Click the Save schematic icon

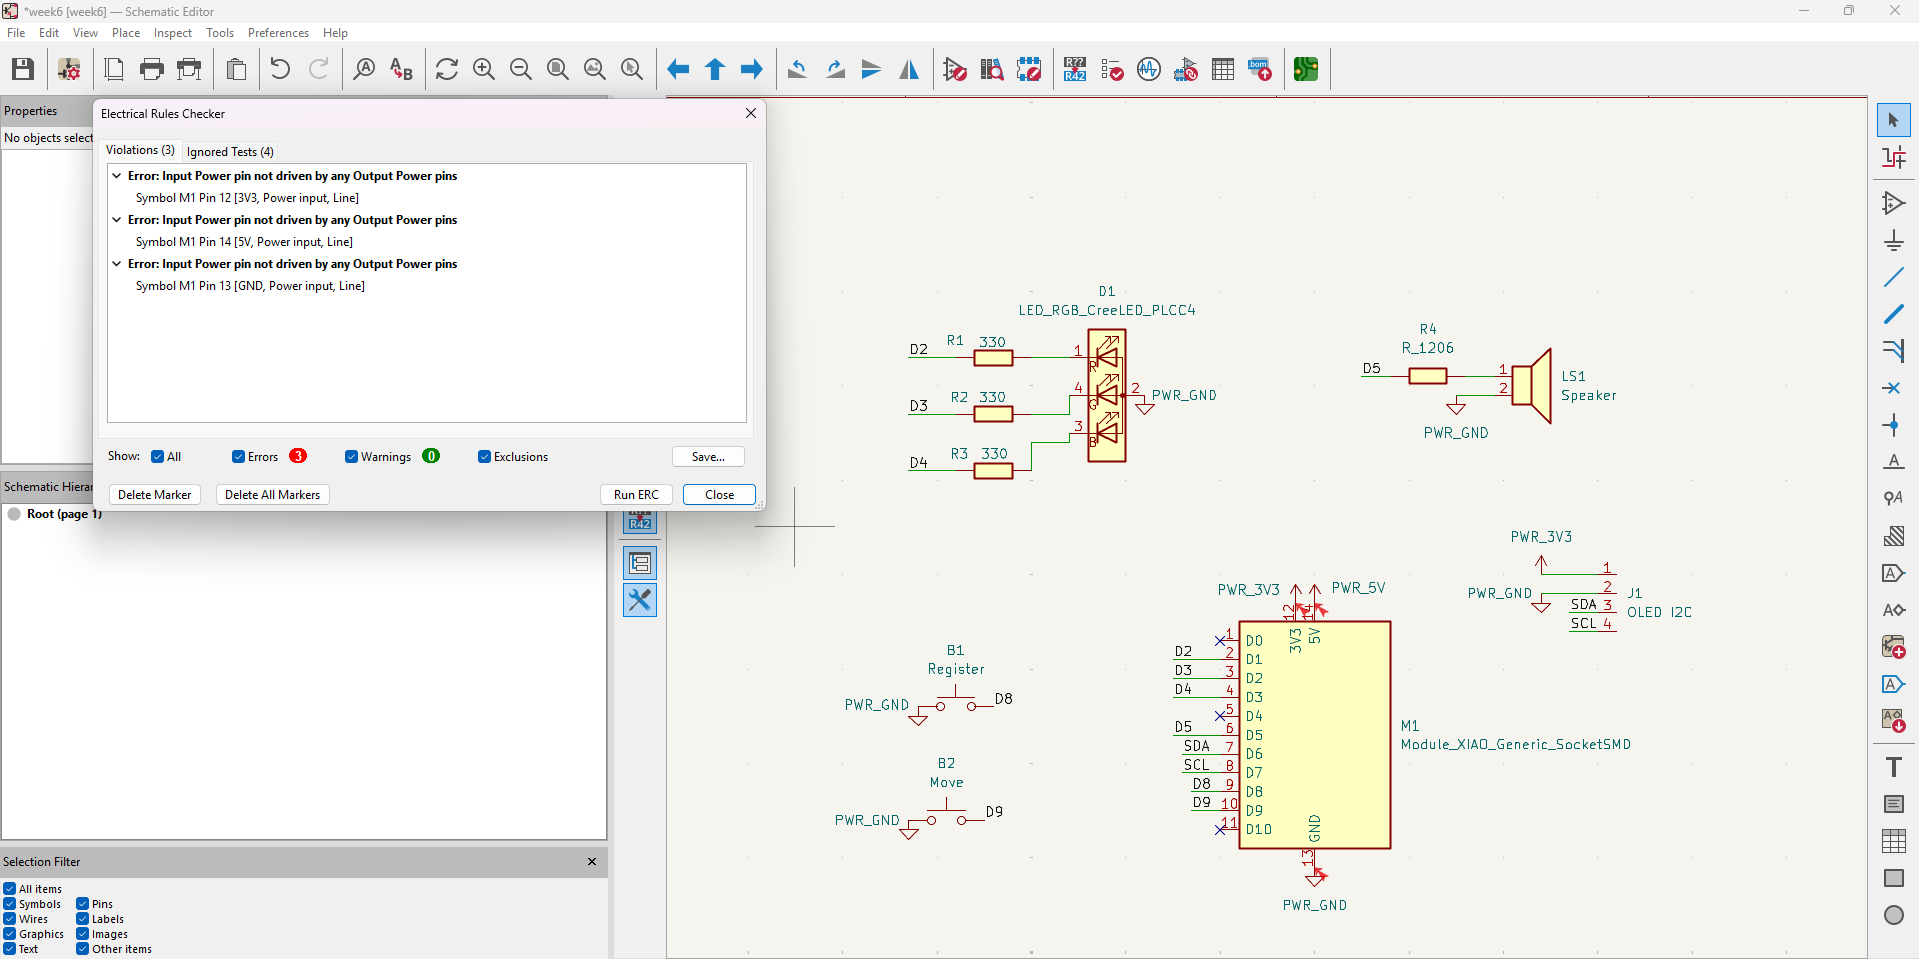(x=23, y=69)
